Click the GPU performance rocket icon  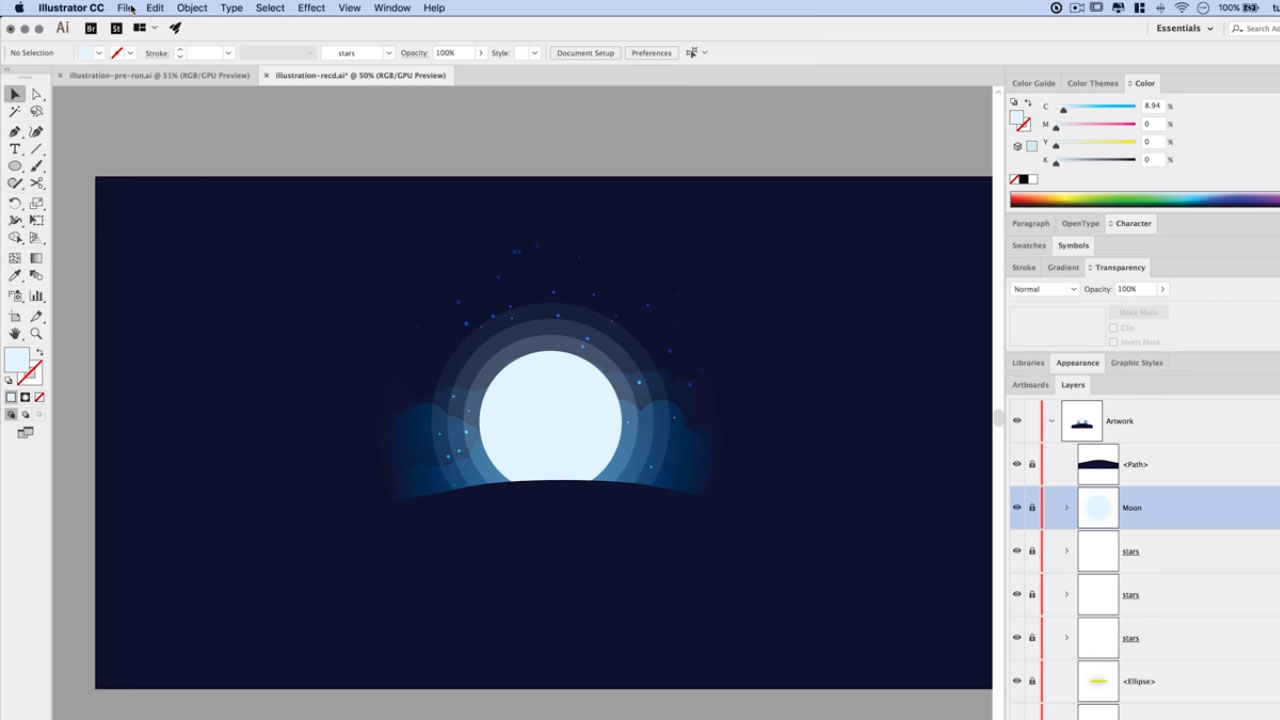(x=175, y=28)
